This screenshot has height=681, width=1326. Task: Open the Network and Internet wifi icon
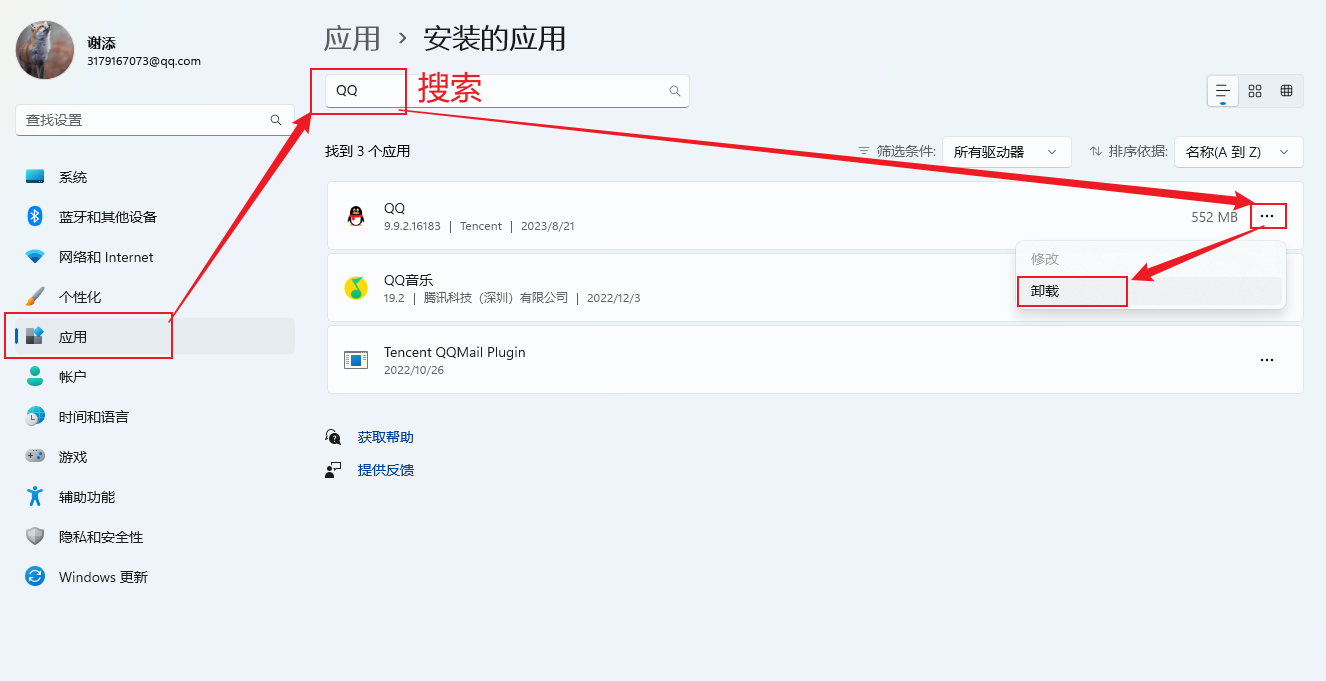point(35,257)
